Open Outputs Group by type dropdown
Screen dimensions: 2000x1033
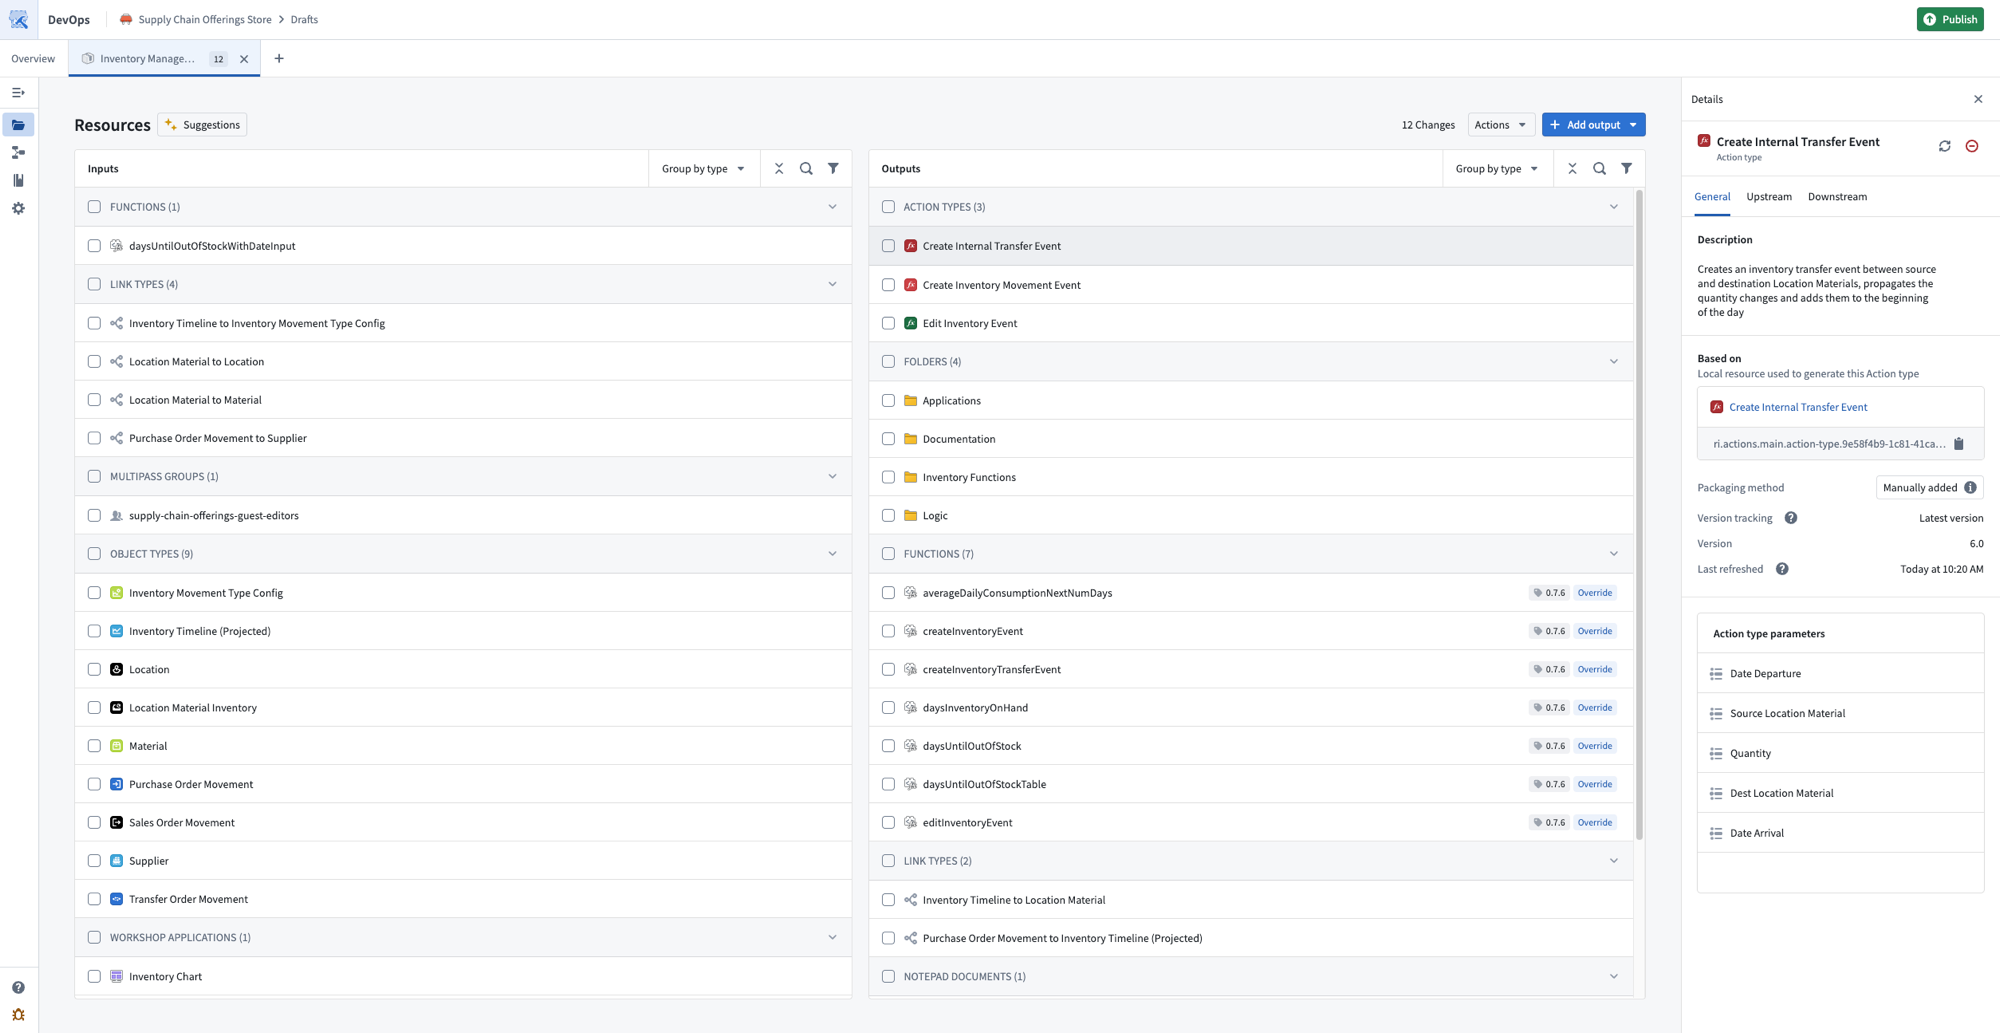[x=1497, y=169]
